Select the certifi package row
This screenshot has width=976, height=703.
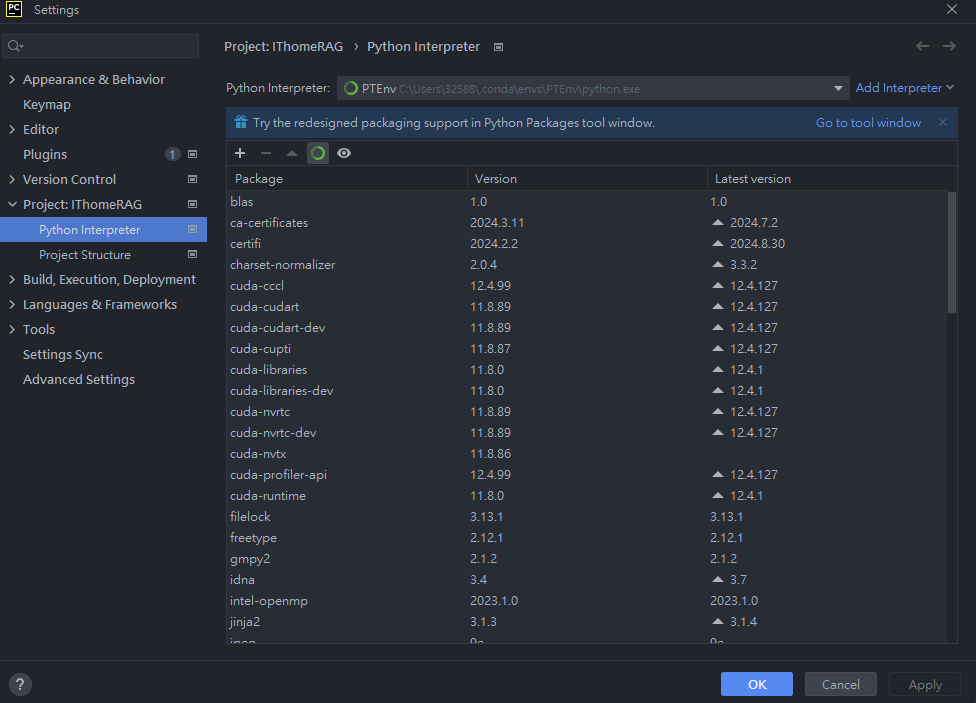tap(586, 243)
